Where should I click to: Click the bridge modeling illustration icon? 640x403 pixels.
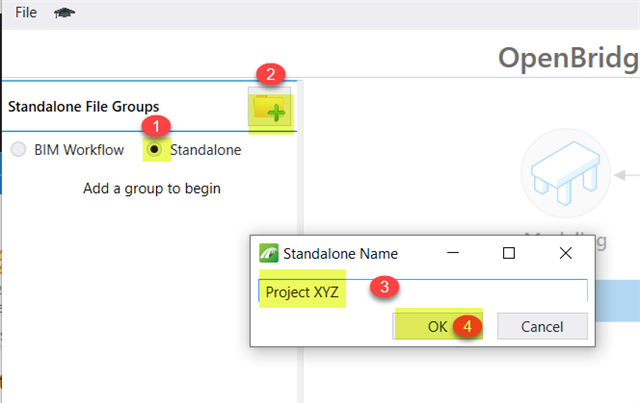565,173
